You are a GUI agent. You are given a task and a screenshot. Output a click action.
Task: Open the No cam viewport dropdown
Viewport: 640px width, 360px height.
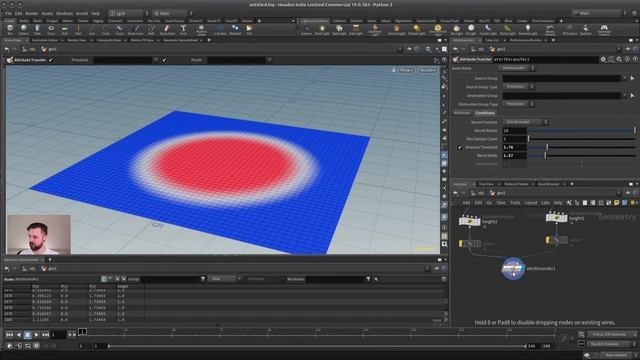(427, 70)
